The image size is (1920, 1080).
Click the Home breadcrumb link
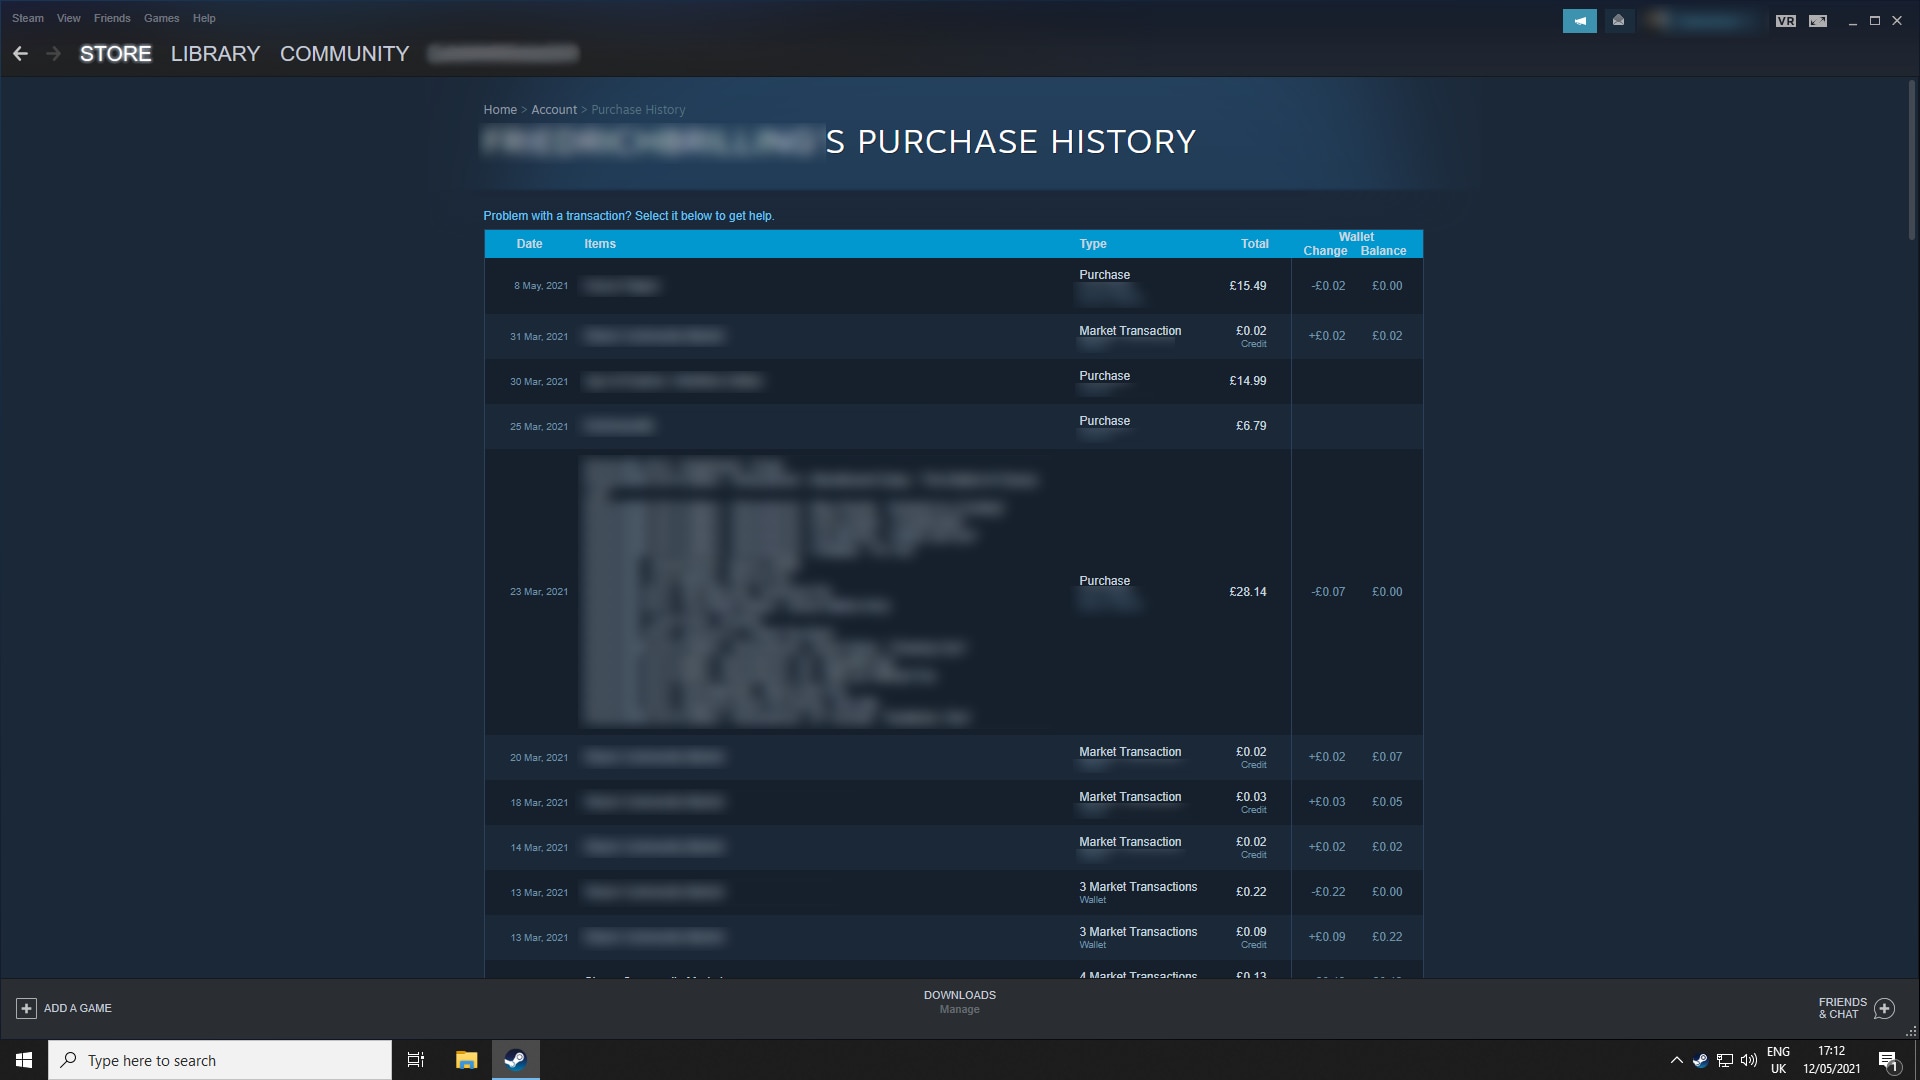pos(500,109)
